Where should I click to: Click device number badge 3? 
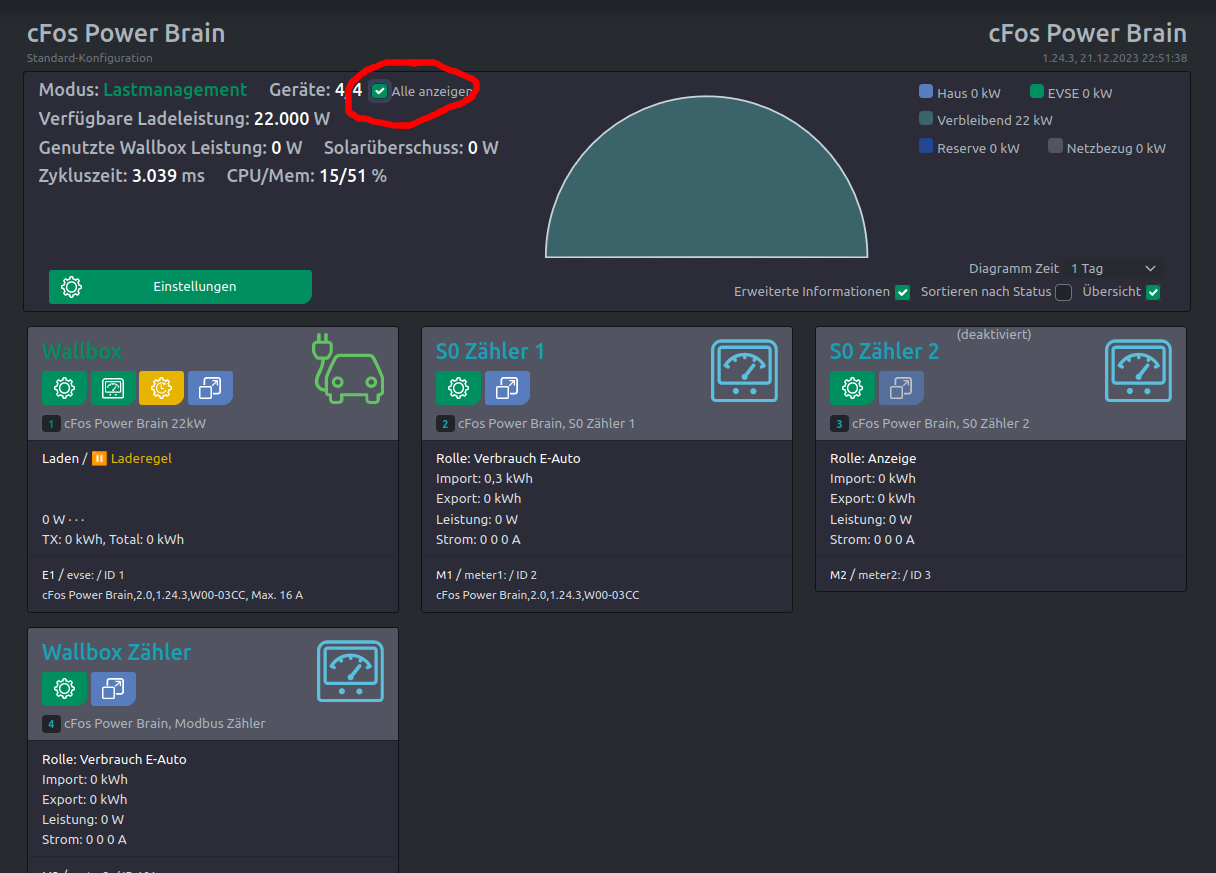839,424
